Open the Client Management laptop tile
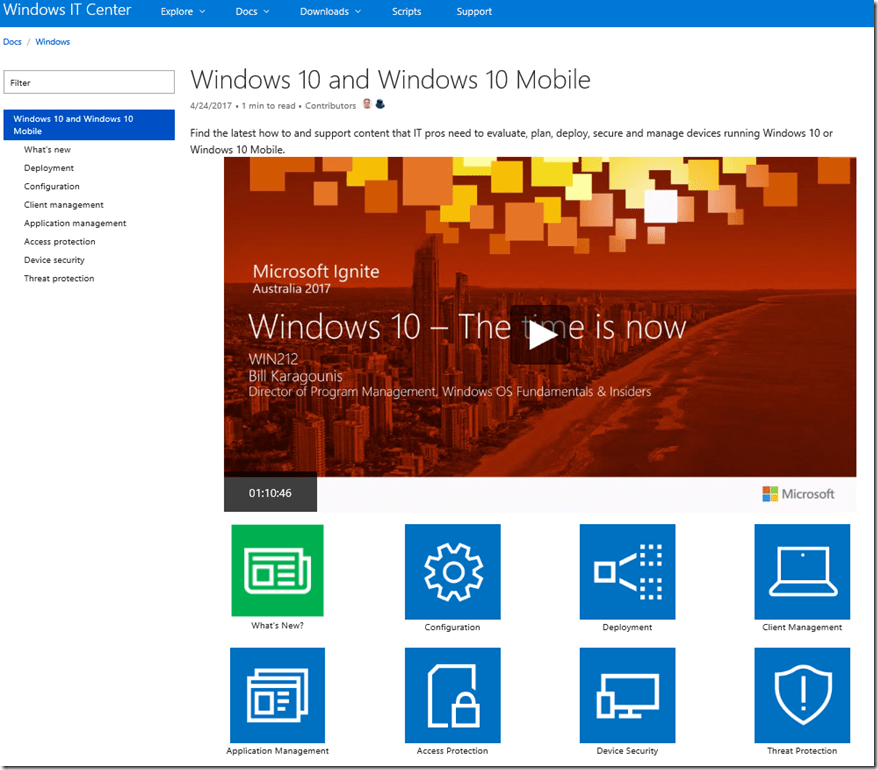This screenshot has height=770, width=878. 802,570
